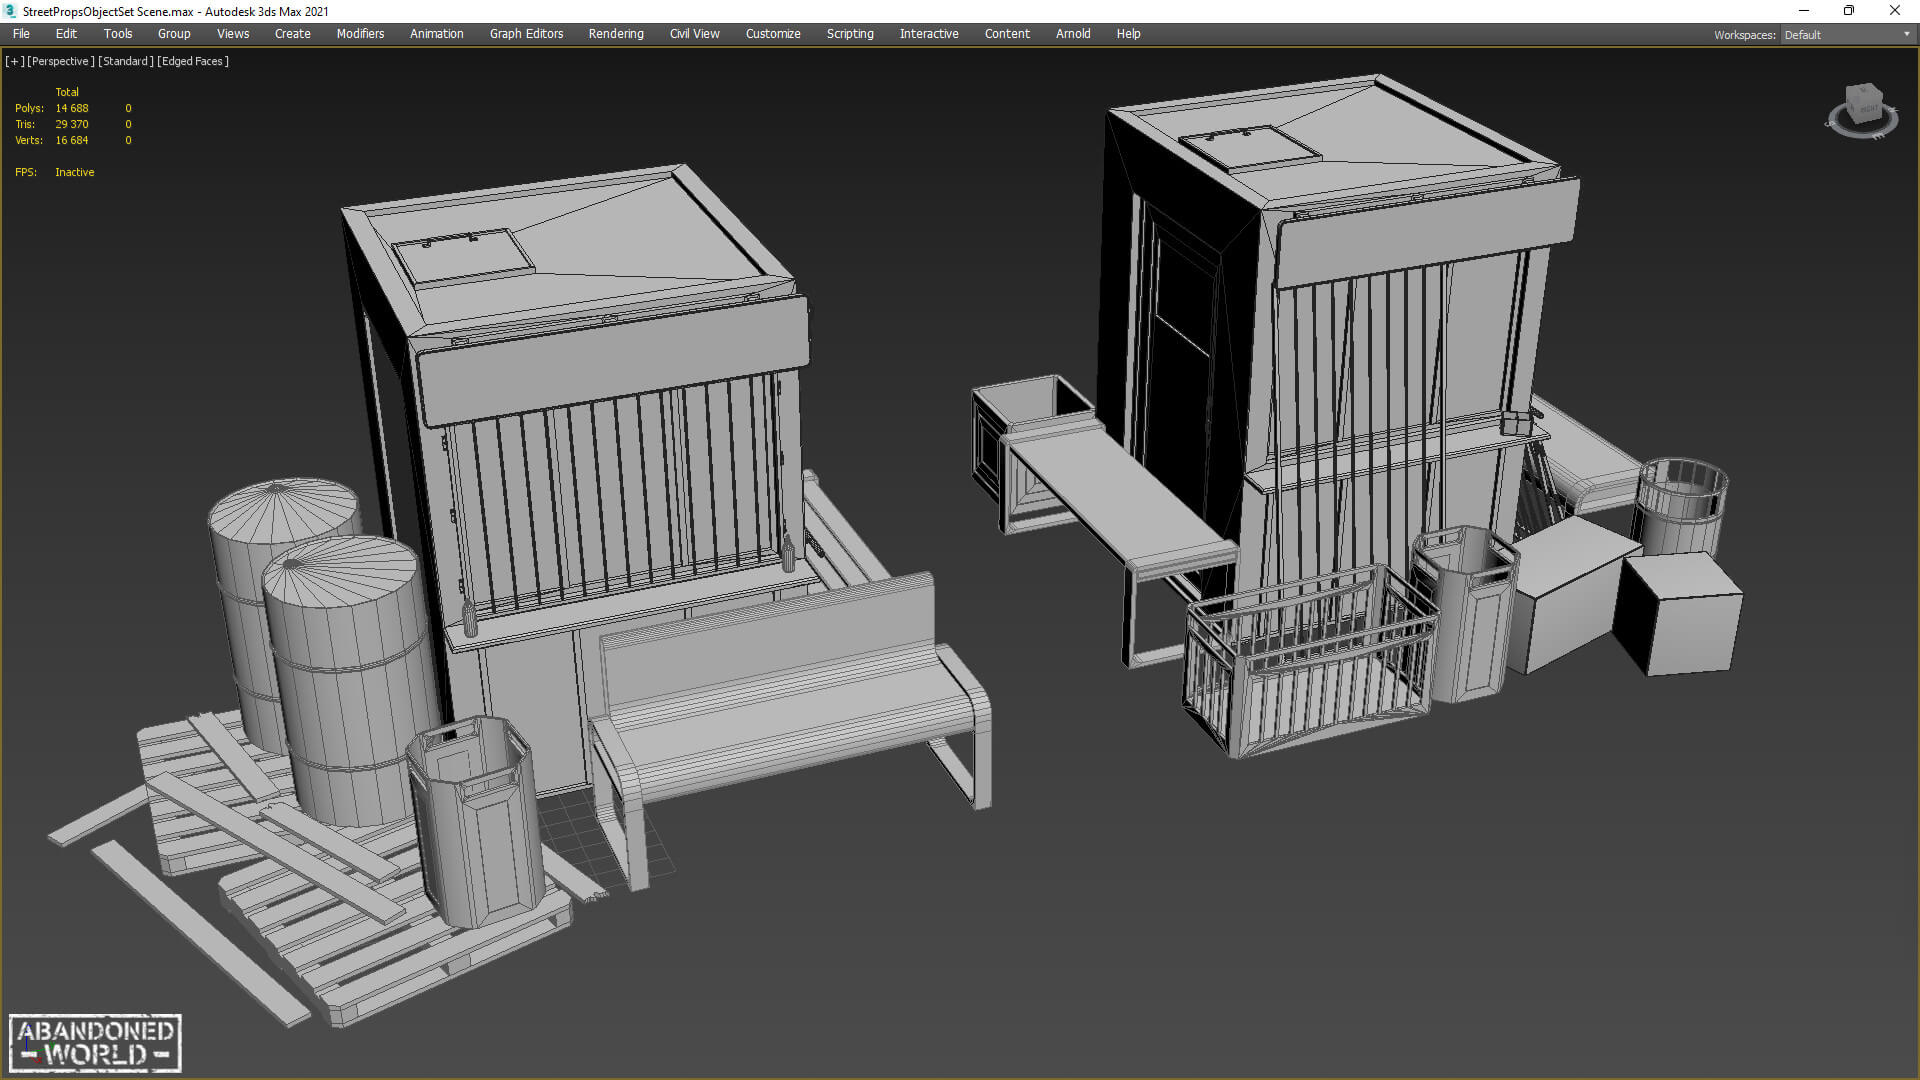
Task: Open the Create menu
Action: click(x=293, y=34)
